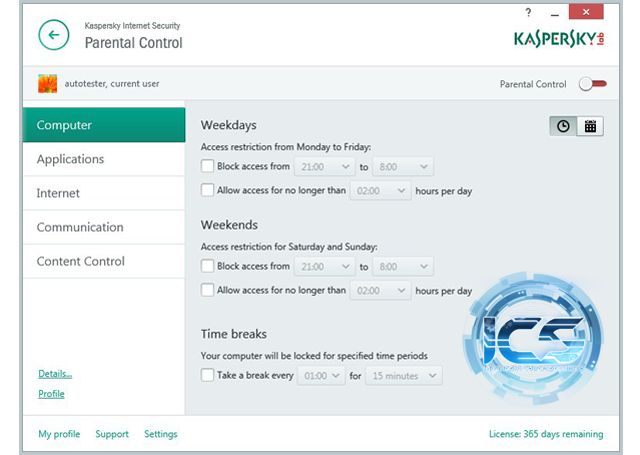Viewport: 640px width, 455px height.
Task: Click the Kaspersky lab logo
Action: (x=559, y=39)
